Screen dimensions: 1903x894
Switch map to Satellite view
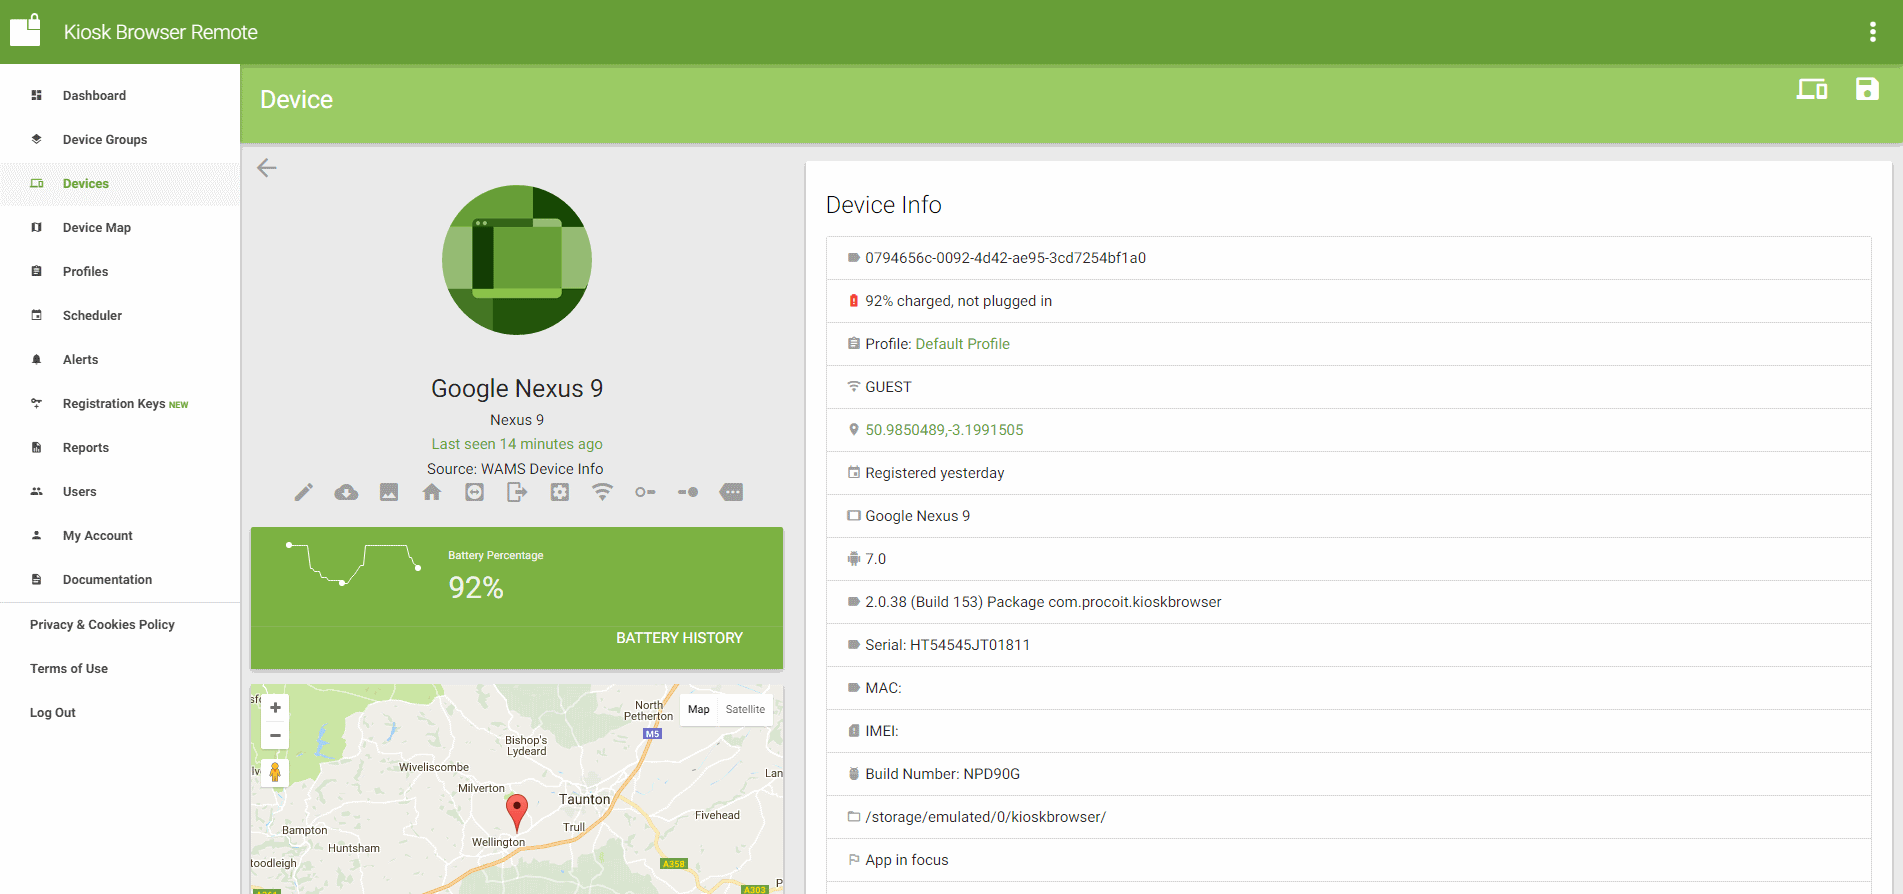click(x=745, y=709)
